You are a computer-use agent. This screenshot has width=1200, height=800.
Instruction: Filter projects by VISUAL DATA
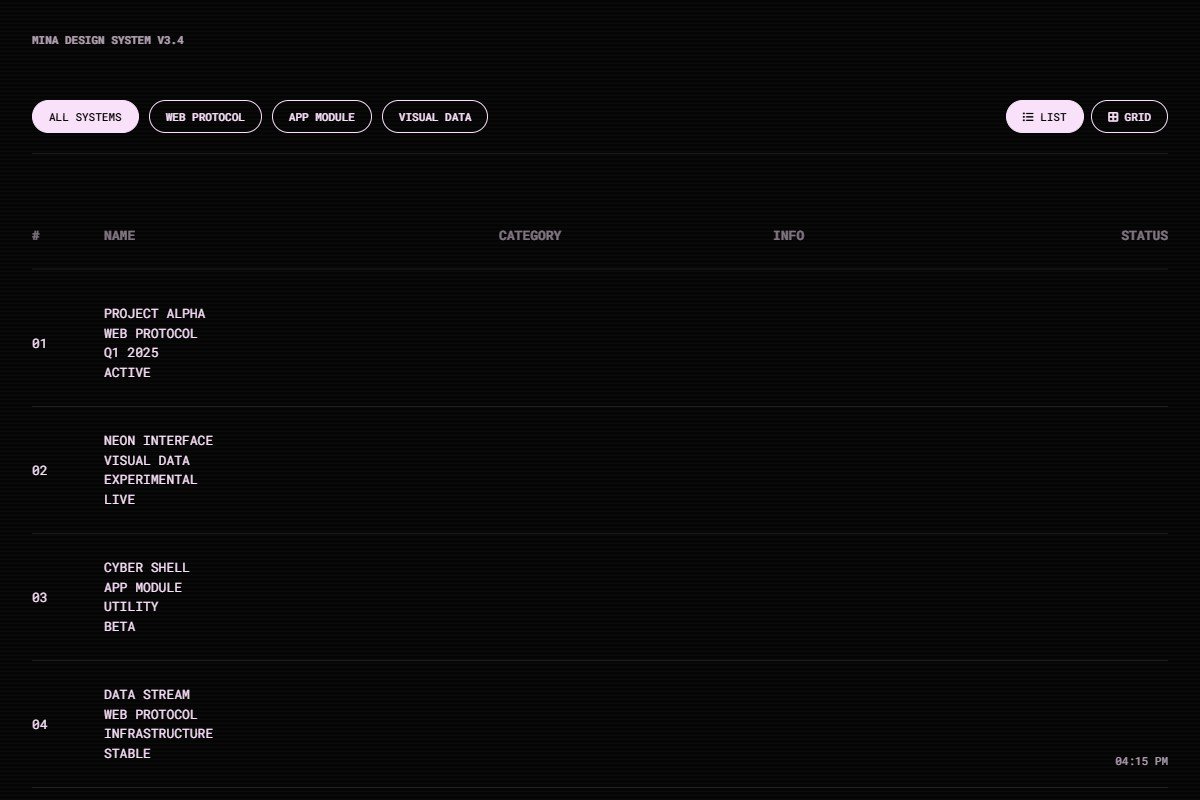435,116
